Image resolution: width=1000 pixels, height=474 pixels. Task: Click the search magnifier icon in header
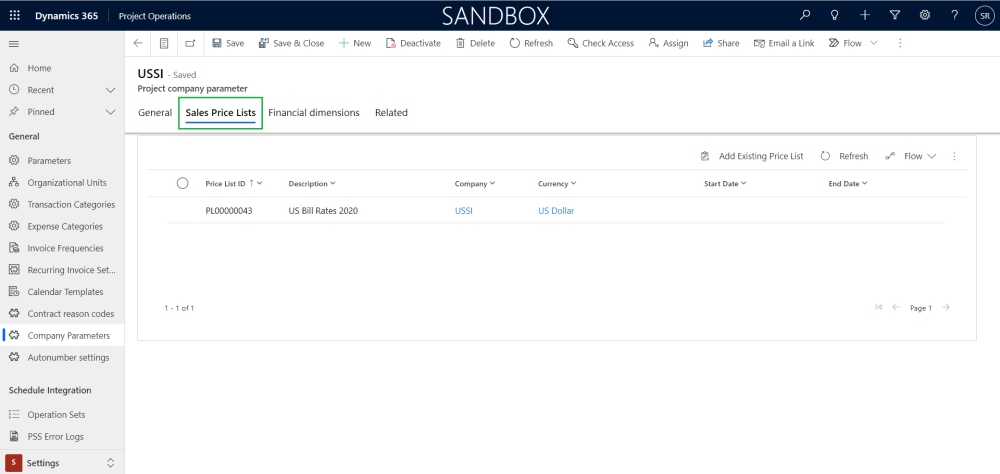805,16
